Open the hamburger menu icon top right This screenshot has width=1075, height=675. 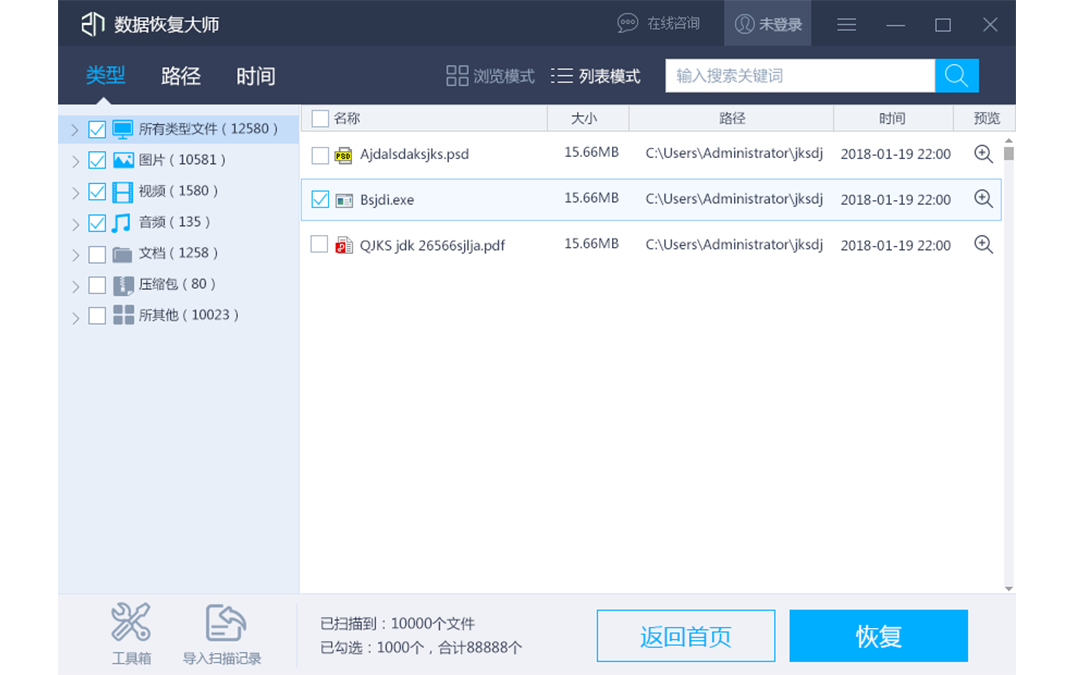846,24
